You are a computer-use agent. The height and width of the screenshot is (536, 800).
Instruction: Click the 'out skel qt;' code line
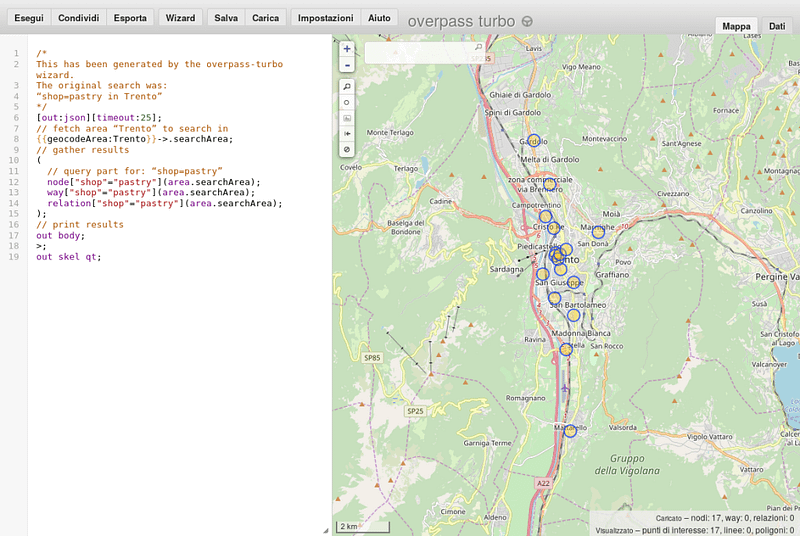coord(68,257)
